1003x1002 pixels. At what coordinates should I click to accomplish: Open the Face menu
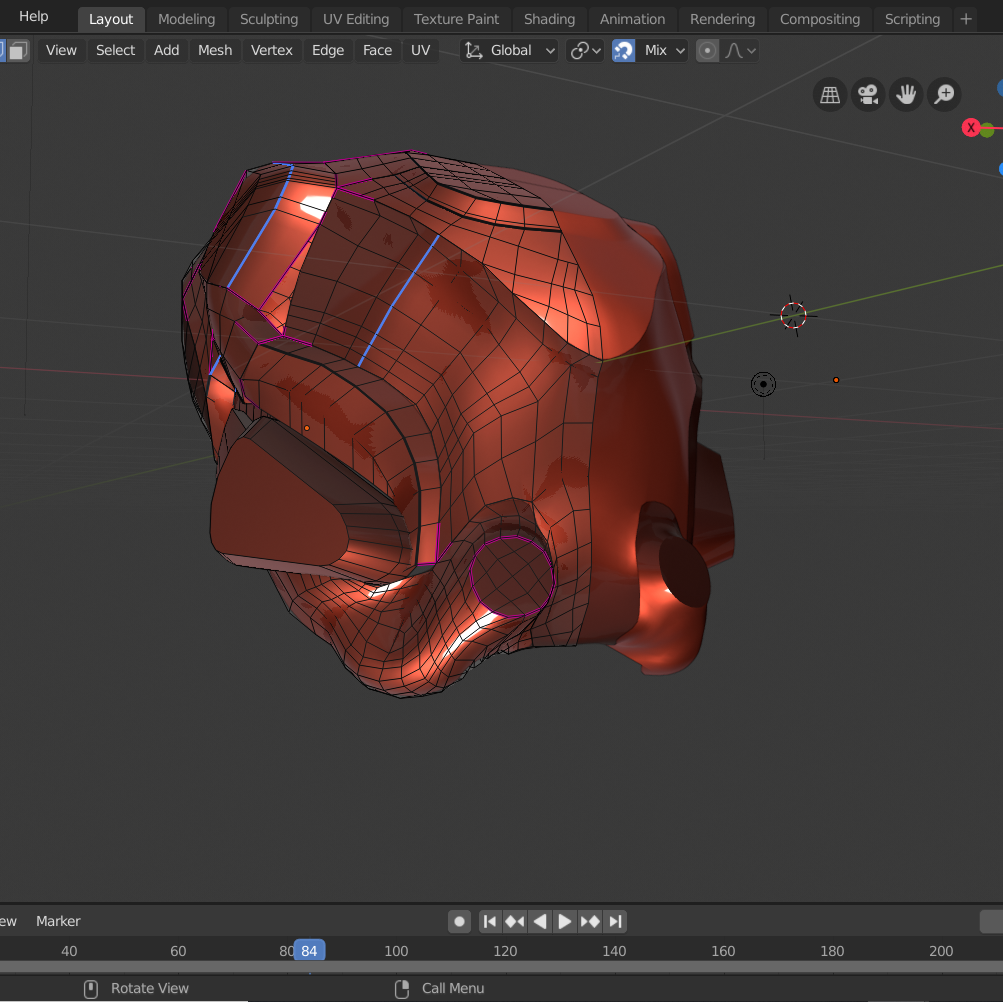(377, 50)
